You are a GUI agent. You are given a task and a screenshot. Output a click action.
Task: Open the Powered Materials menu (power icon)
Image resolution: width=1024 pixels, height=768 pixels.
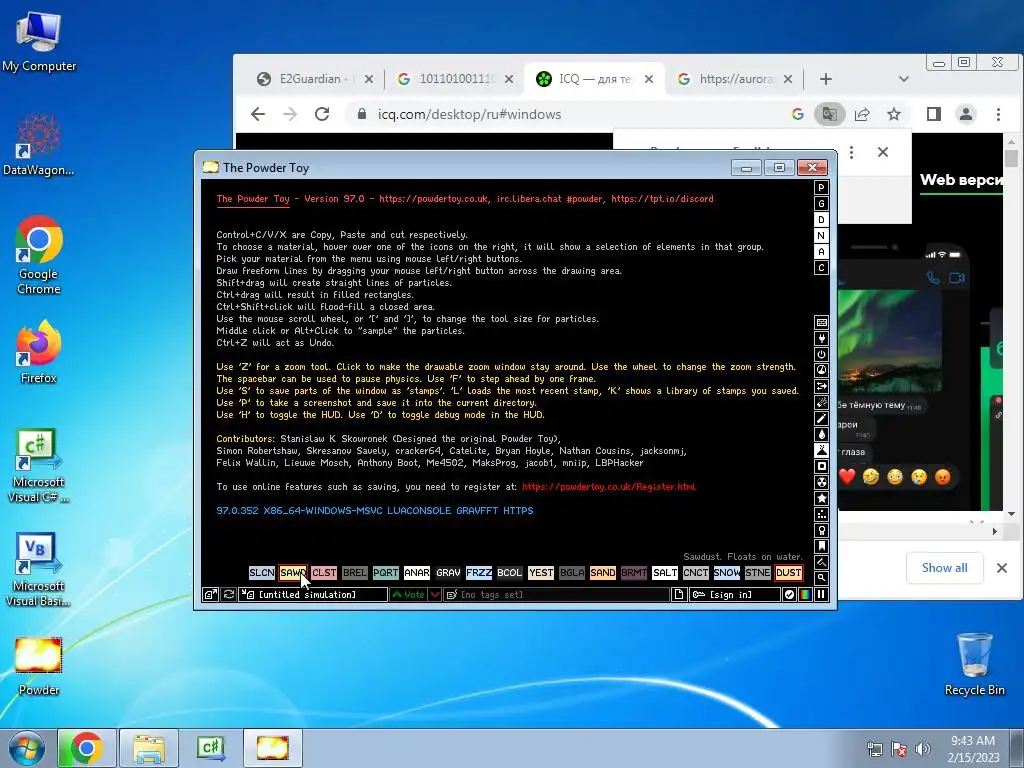pyautogui.click(x=822, y=355)
